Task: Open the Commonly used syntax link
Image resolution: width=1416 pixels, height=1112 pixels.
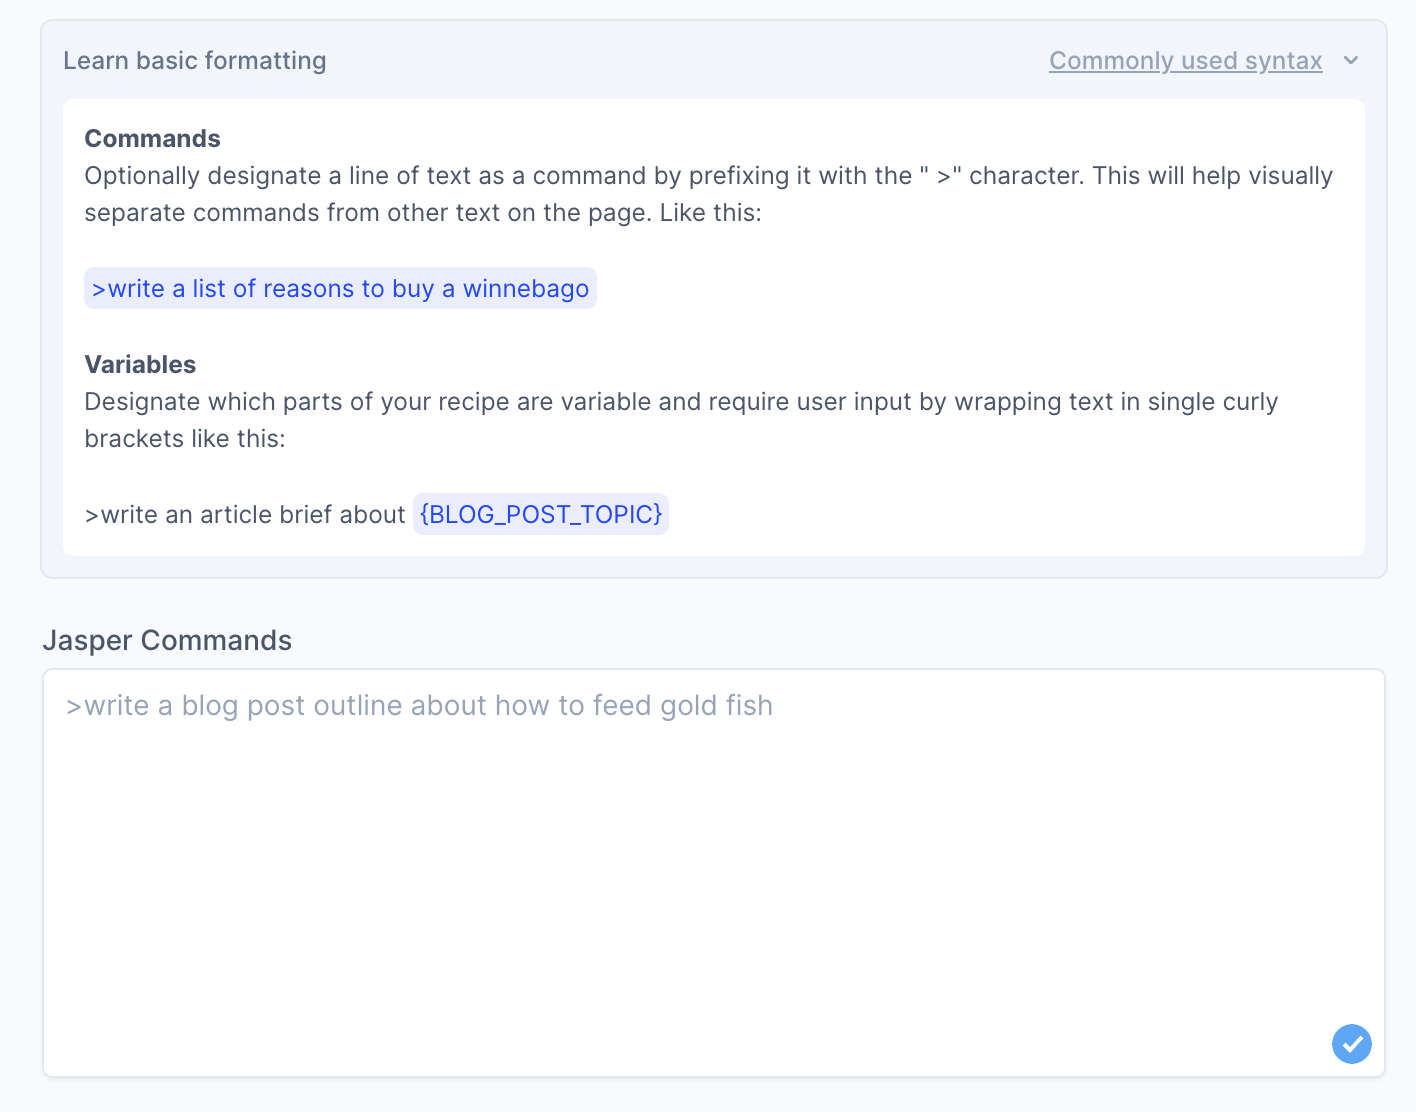Action: (1185, 61)
